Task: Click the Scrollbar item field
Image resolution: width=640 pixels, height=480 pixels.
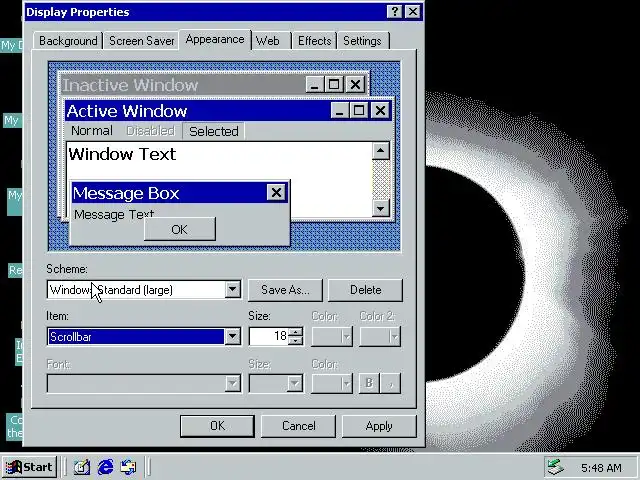Action: pyautogui.click(x=136, y=337)
